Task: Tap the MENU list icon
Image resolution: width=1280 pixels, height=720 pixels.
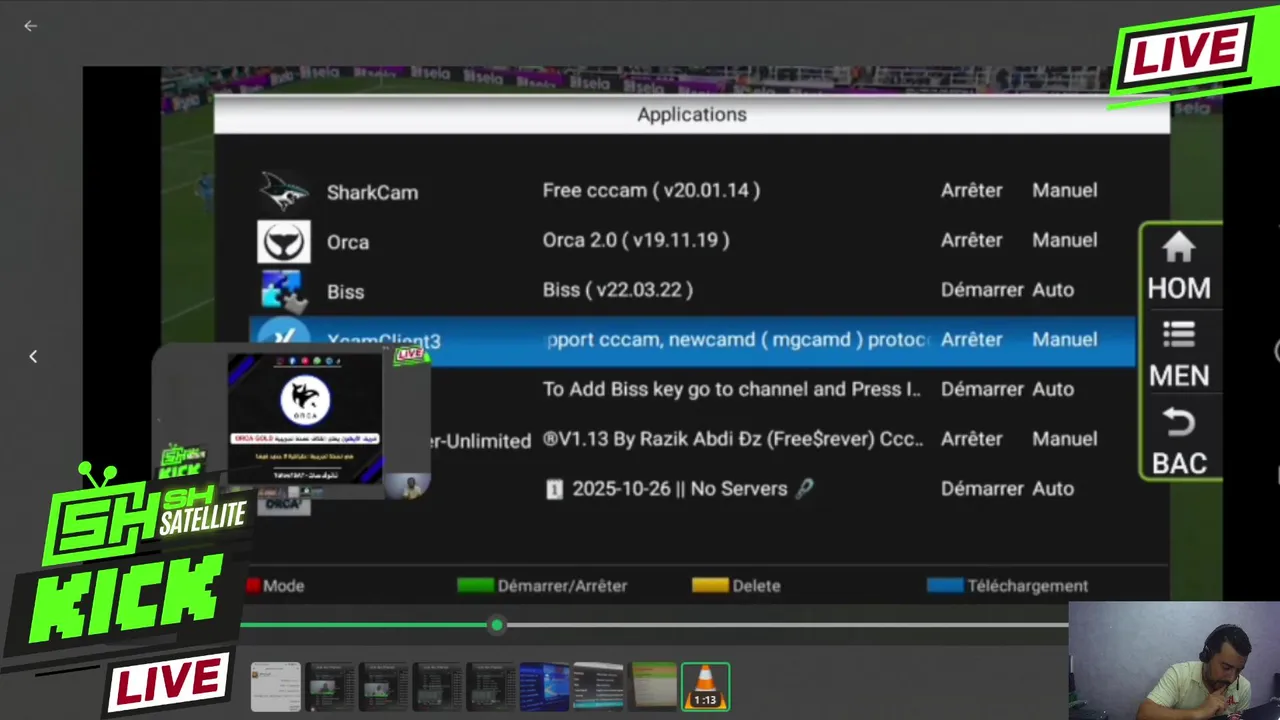Action: click(1179, 334)
